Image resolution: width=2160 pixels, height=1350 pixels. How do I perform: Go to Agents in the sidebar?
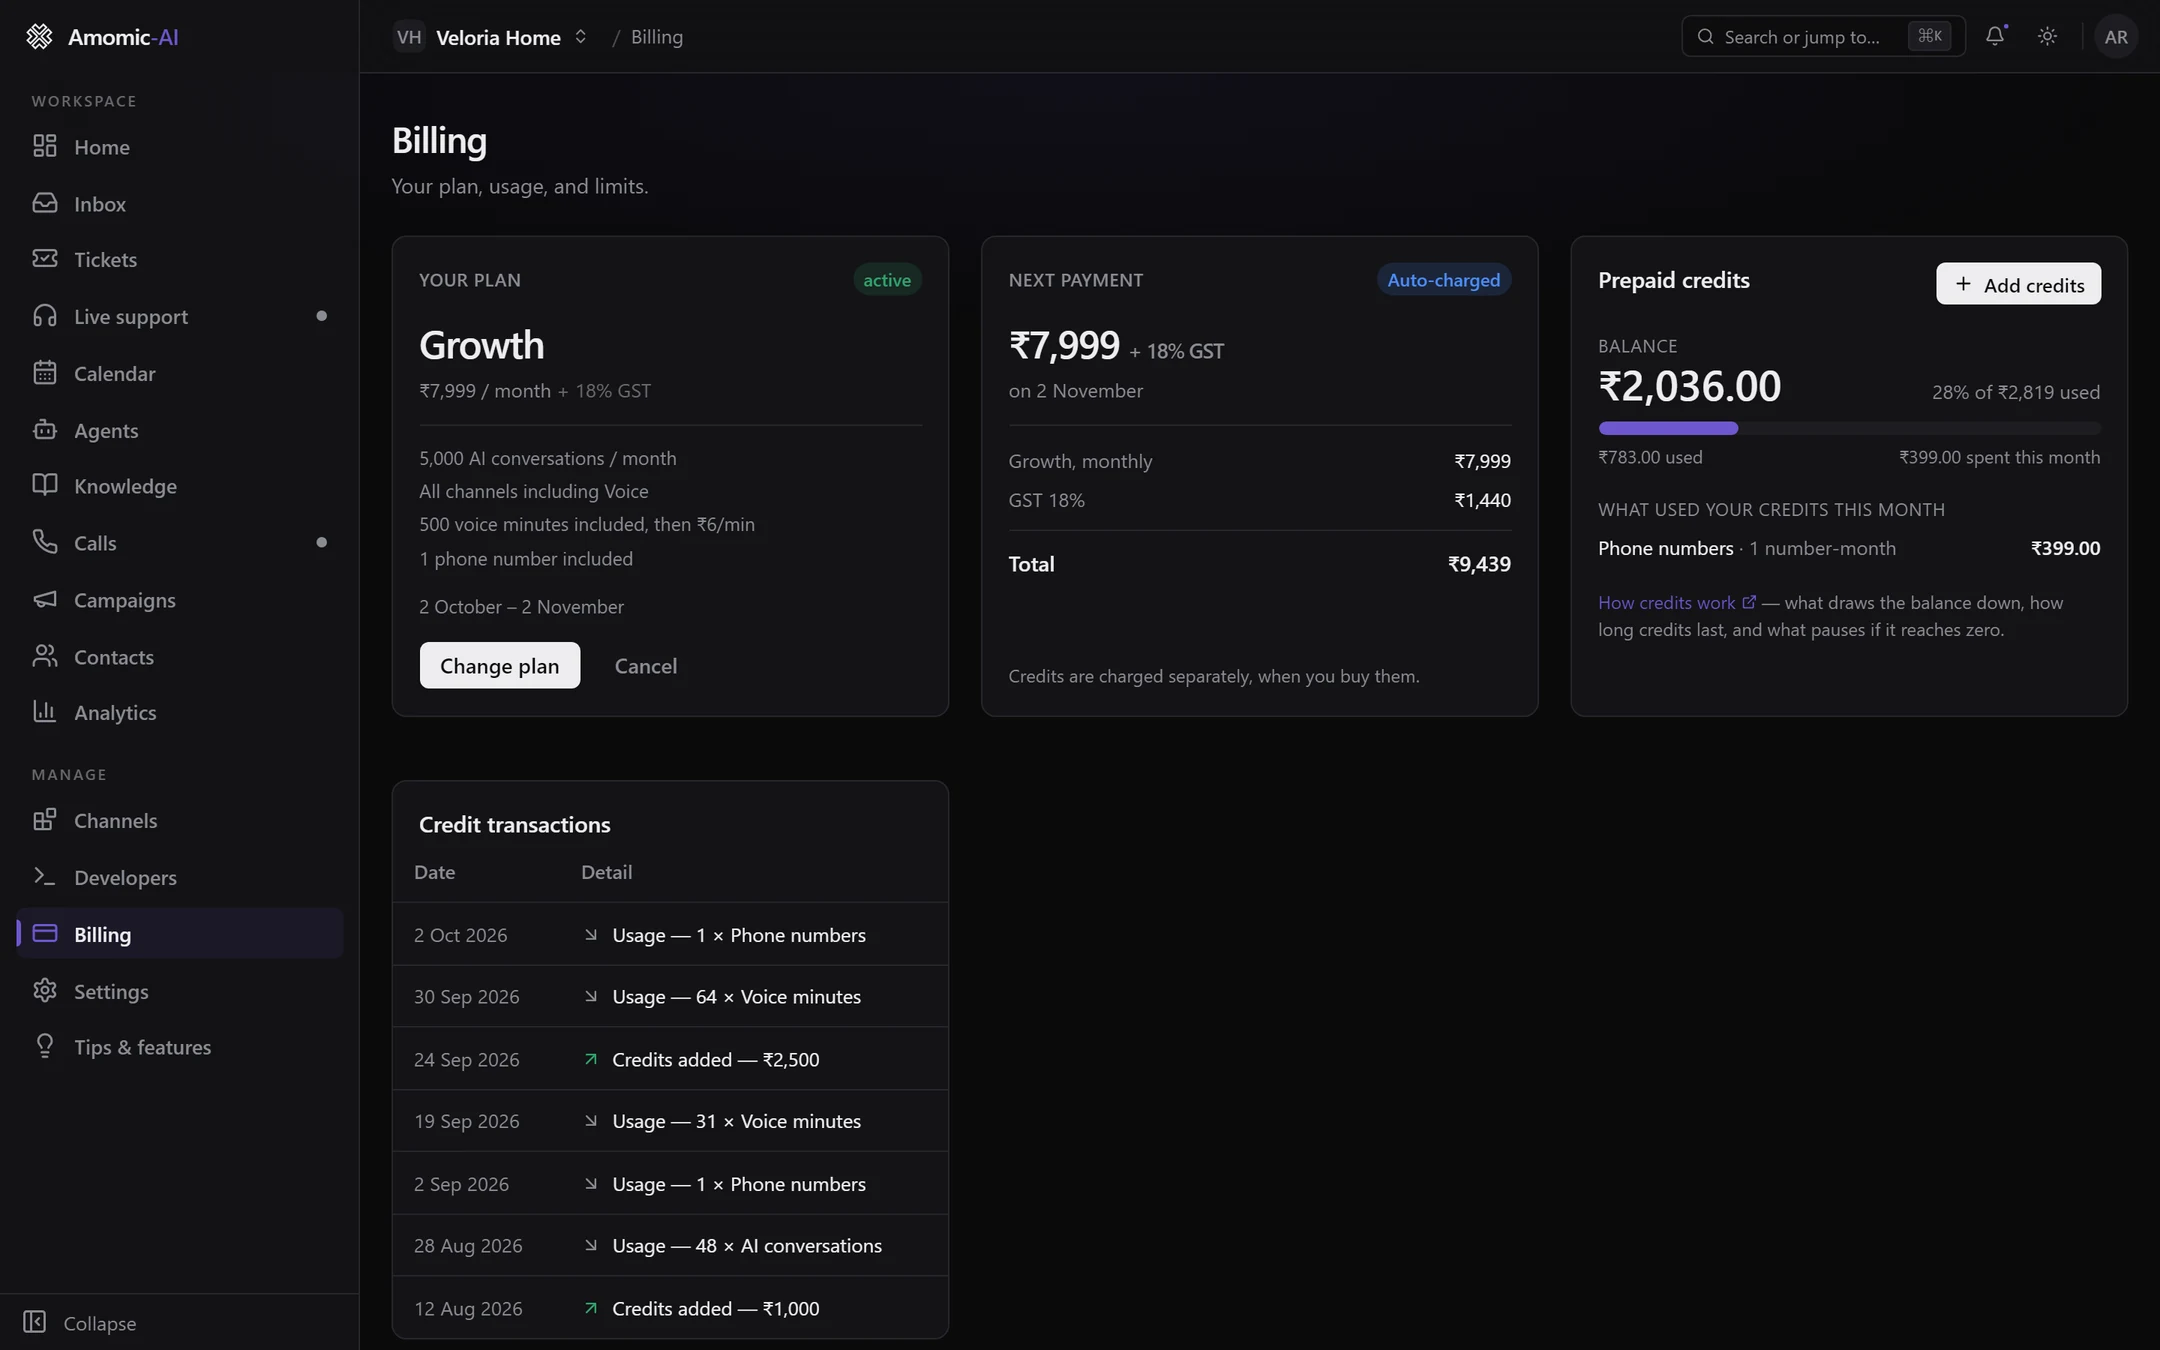[180, 430]
